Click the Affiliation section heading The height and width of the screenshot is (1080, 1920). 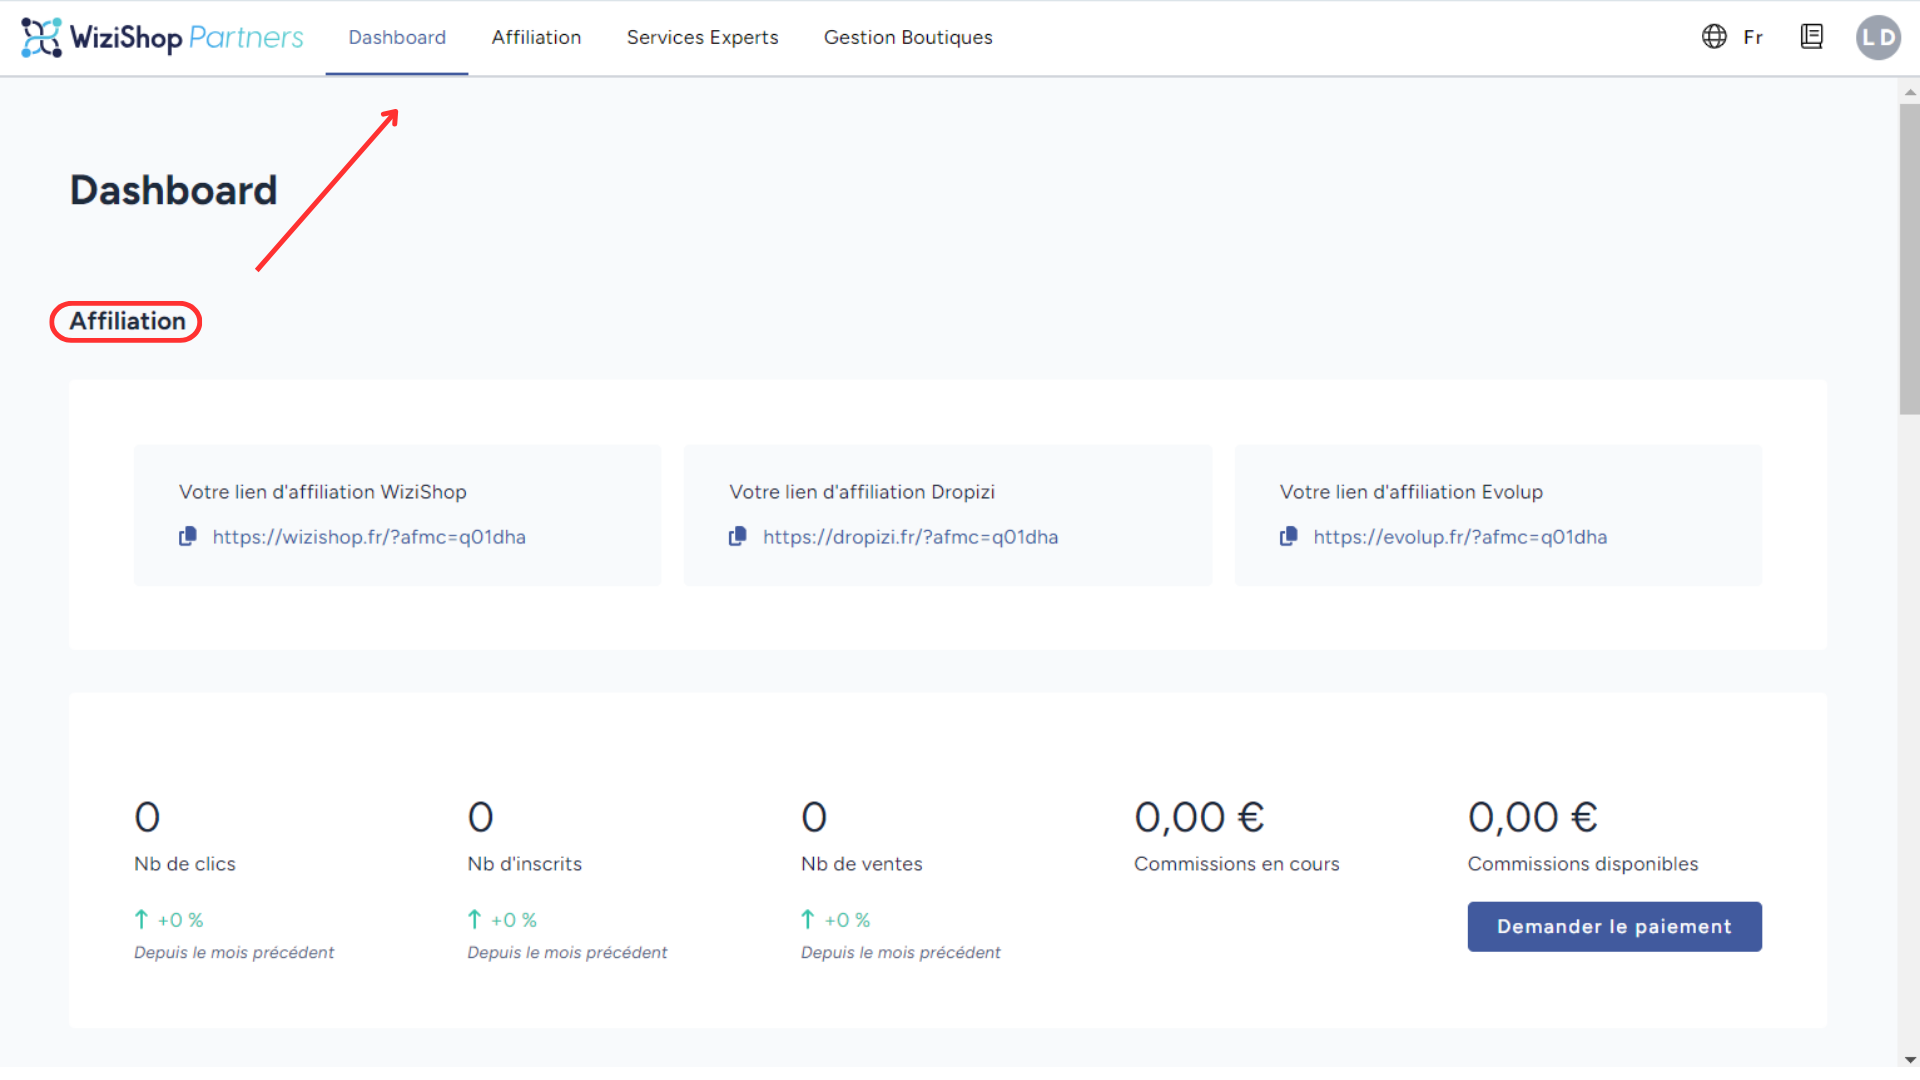pyautogui.click(x=127, y=321)
